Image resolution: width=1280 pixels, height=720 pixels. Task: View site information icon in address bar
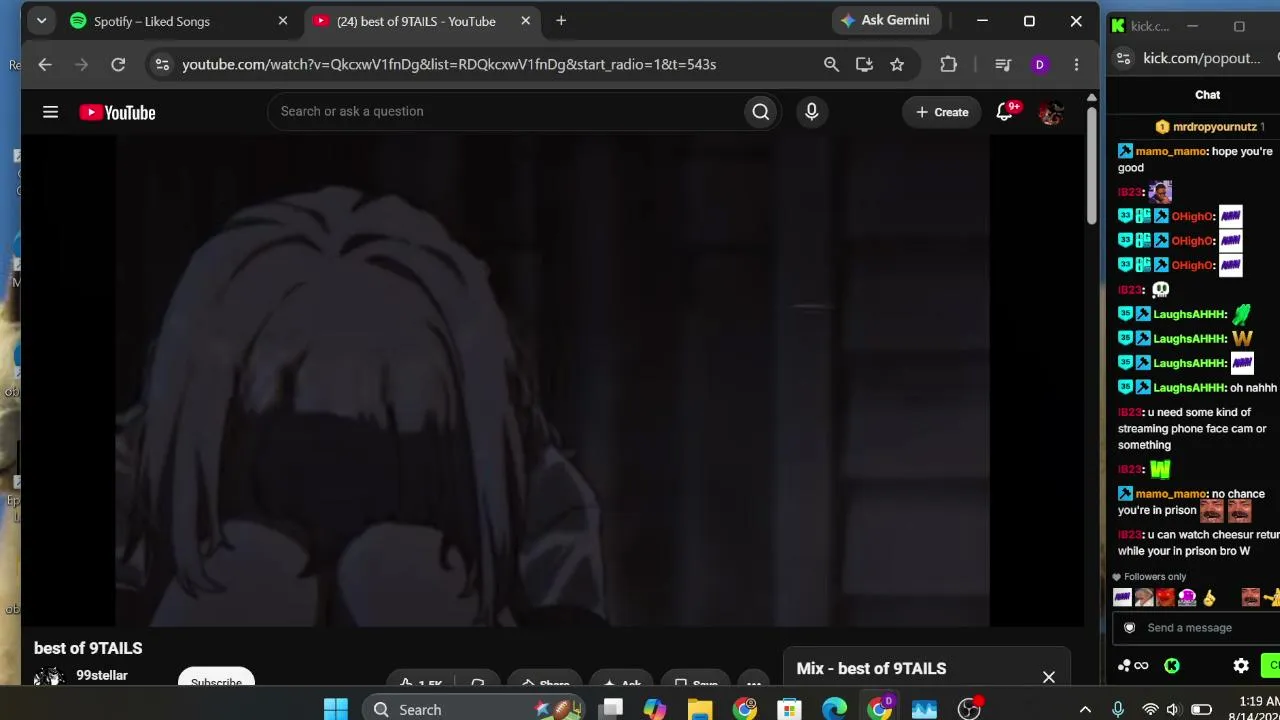[162, 64]
